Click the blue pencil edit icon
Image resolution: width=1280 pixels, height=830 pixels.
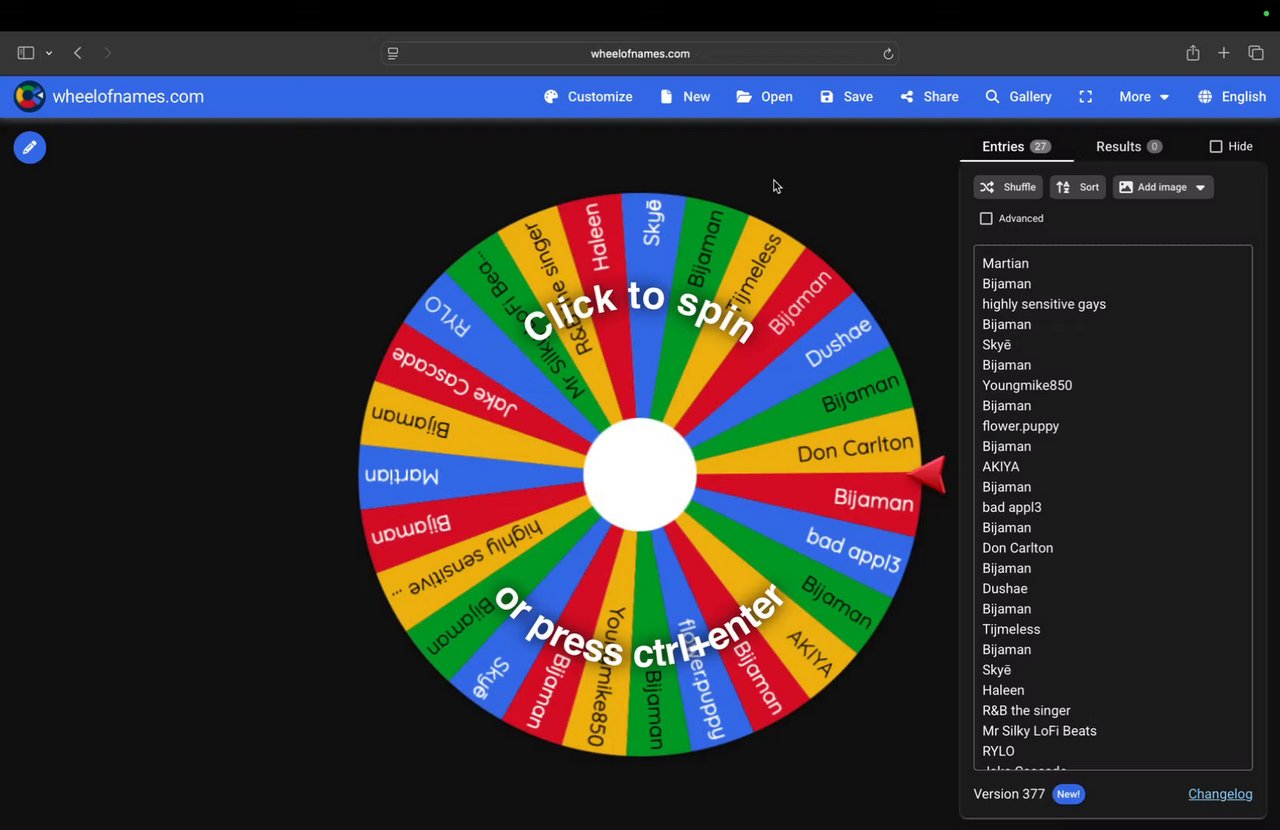(x=30, y=147)
